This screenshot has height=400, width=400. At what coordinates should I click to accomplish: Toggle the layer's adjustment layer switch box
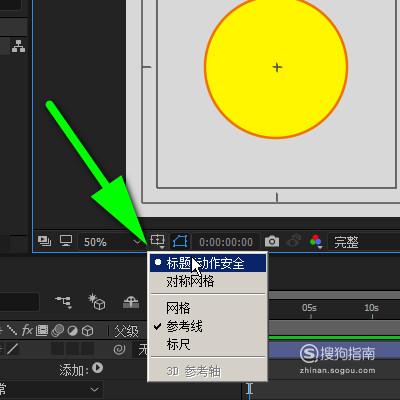click(x=72, y=349)
